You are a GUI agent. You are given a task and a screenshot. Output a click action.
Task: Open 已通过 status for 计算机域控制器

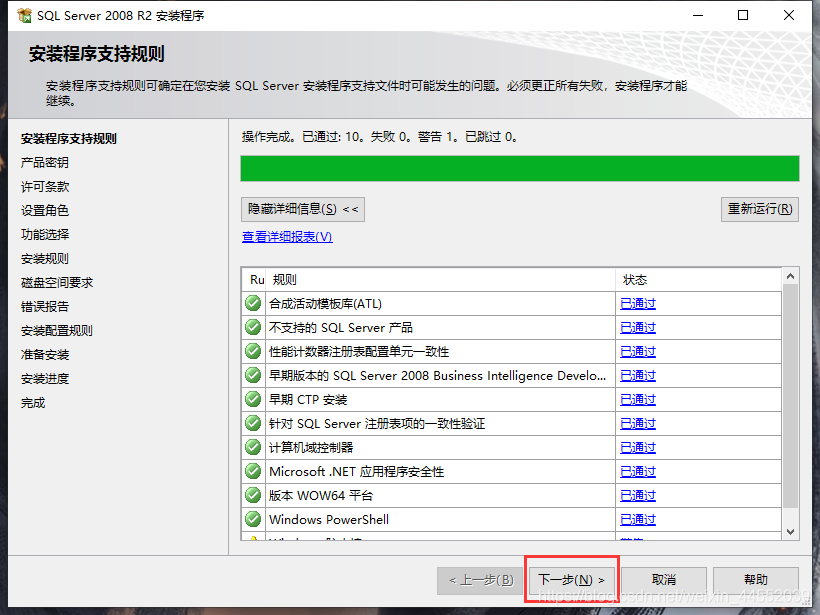click(x=637, y=448)
